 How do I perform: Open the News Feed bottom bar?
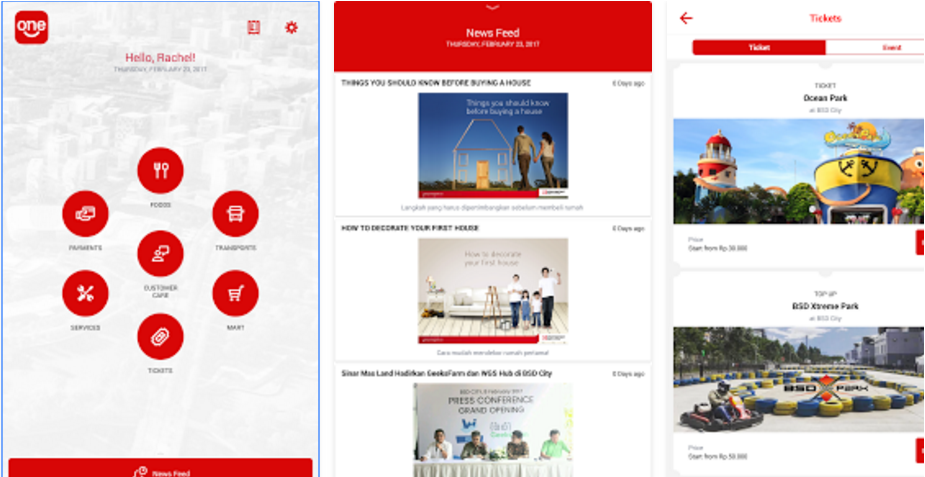pos(160,468)
